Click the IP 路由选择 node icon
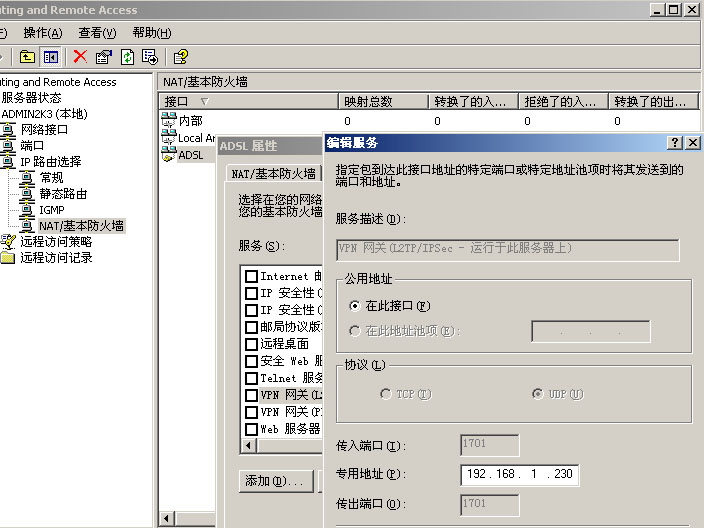 click(x=8, y=162)
